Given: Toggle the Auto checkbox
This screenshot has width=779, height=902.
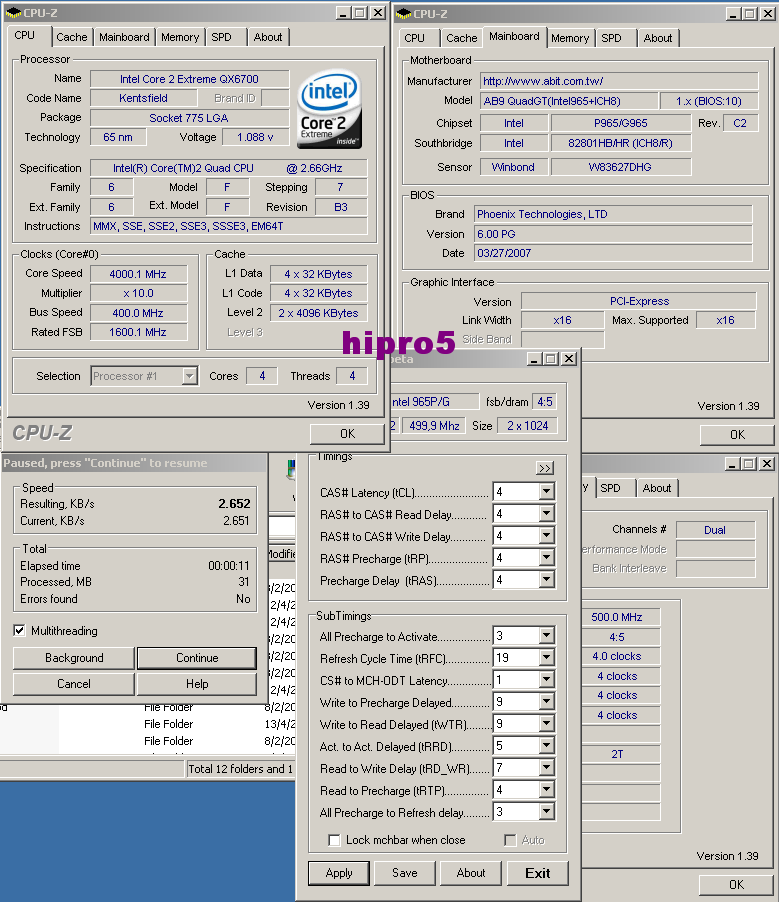Looking at the screenshot, I should click(510, 840).
